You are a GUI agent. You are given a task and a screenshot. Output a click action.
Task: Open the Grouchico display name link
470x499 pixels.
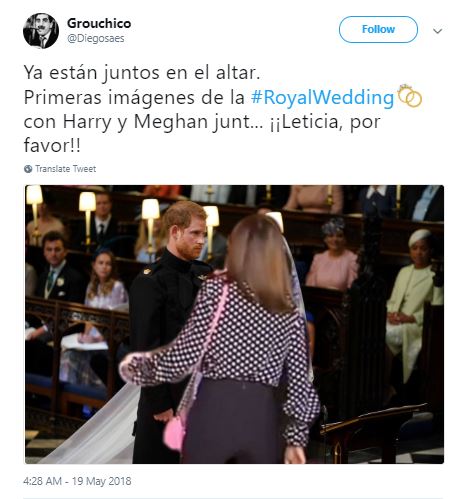pos(99,23)
